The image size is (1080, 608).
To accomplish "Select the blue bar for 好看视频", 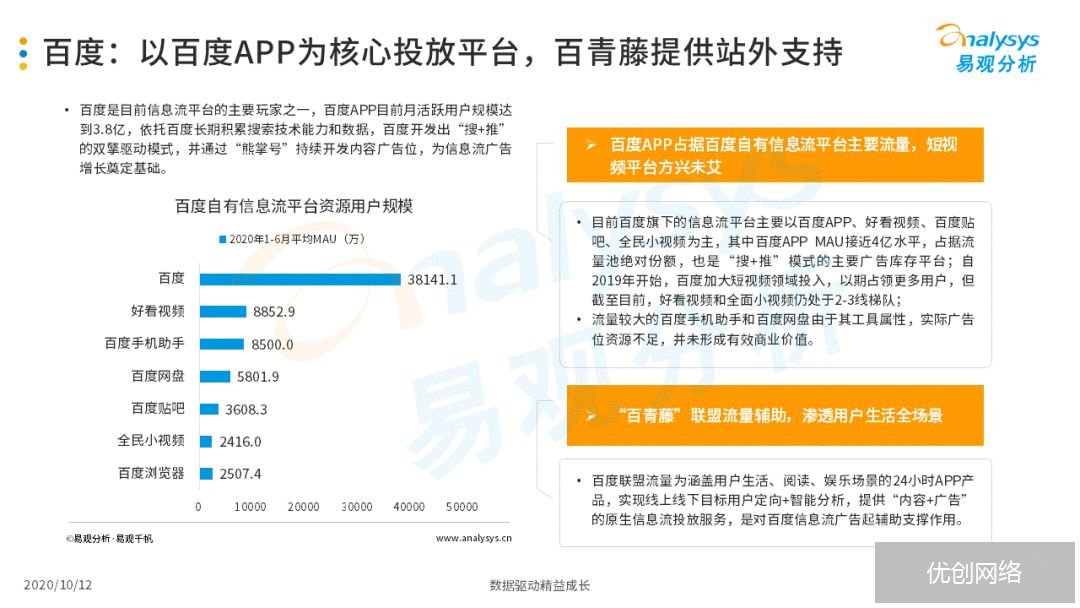I will coord(223,311).
